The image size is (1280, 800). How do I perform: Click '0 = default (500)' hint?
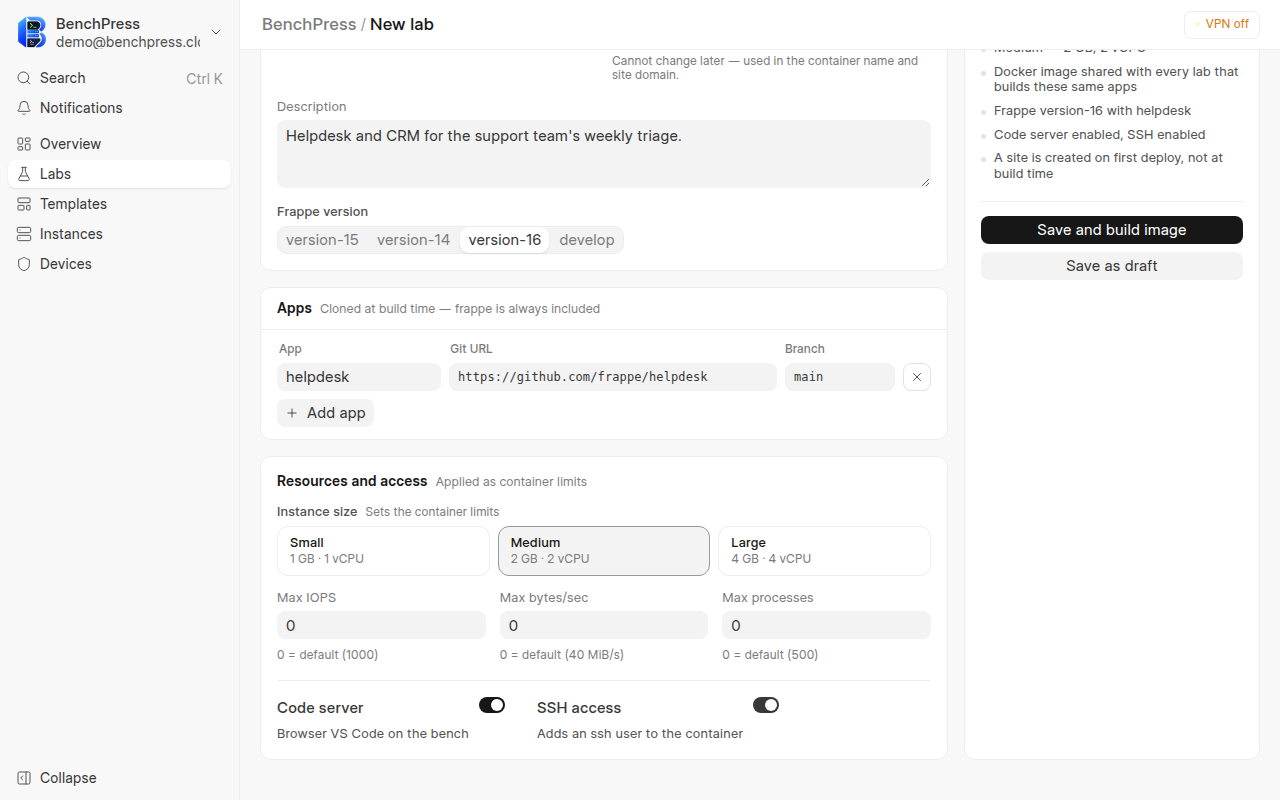[x=770, y=655]
